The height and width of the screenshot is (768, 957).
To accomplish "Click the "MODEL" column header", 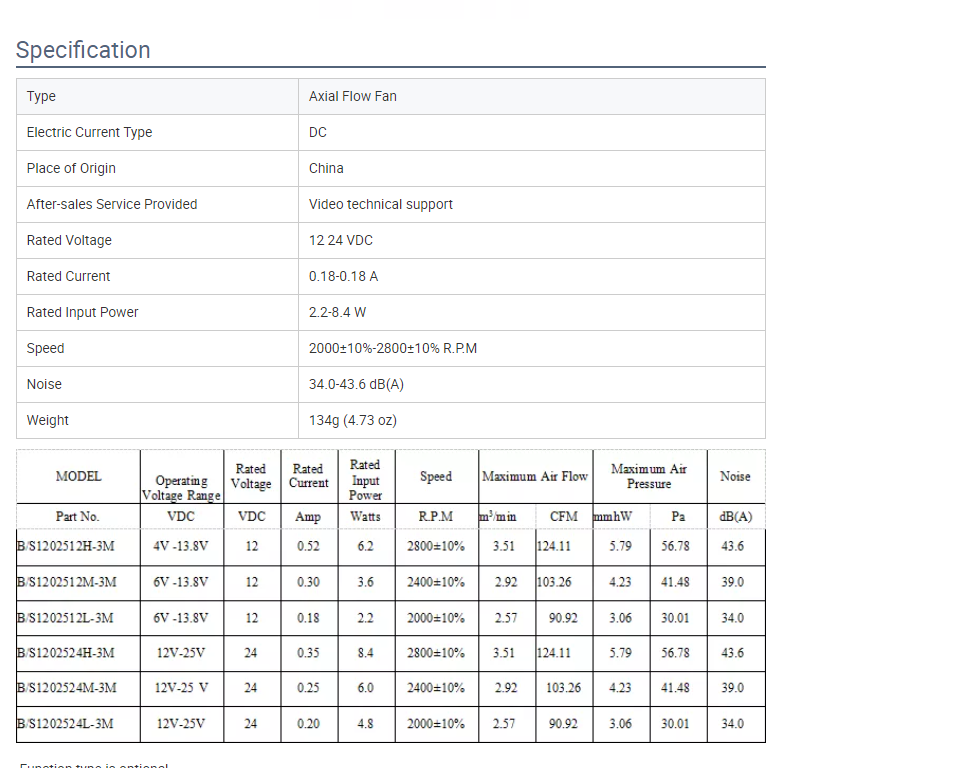I will tap(79, 476).
